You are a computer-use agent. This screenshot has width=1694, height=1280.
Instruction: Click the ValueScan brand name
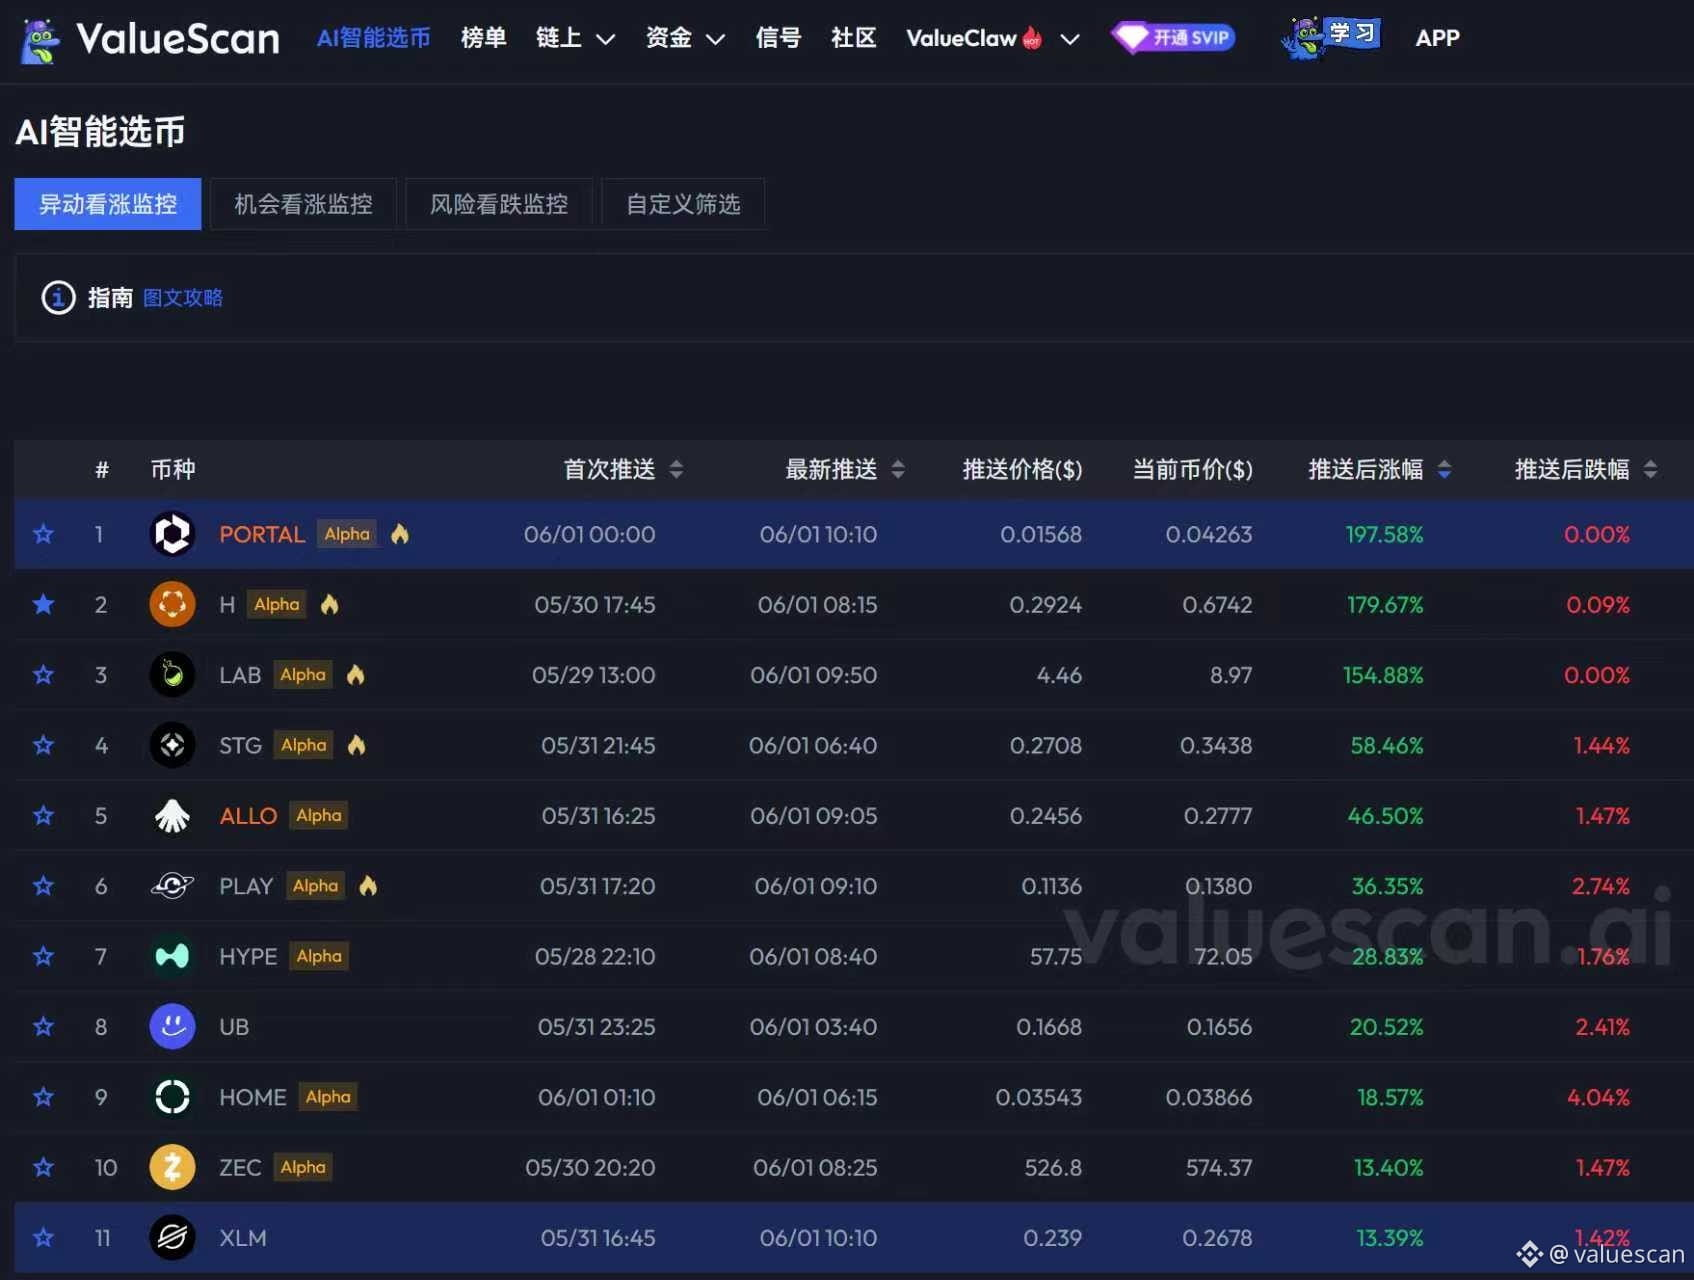178,39
